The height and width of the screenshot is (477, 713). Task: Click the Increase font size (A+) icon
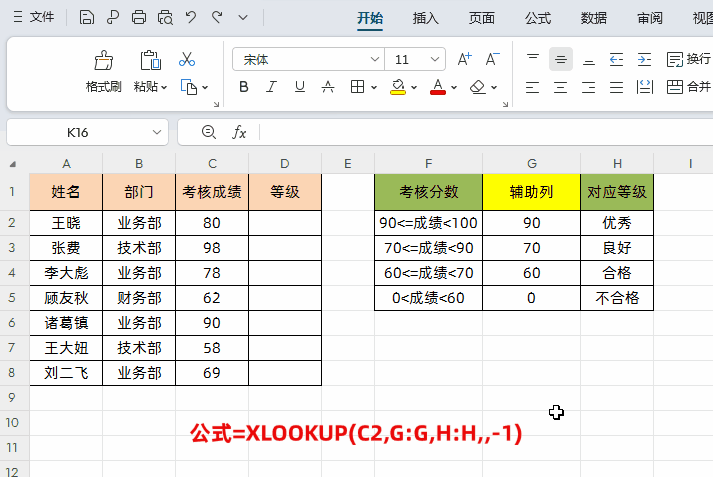point(464,60)
